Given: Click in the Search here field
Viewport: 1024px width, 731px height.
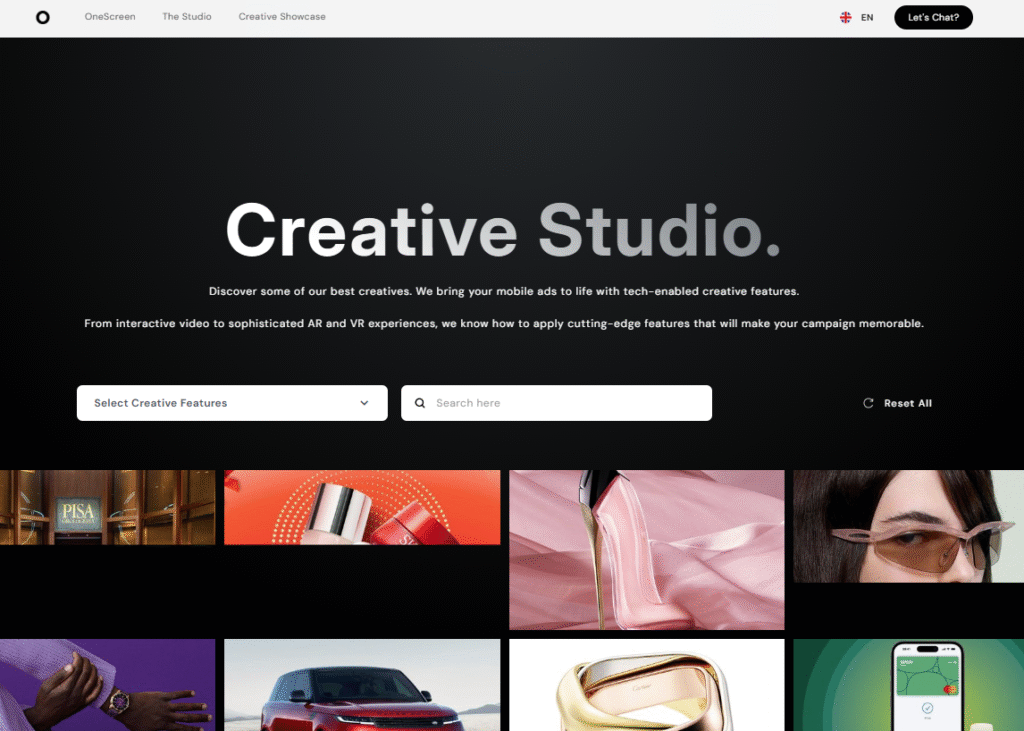Looking at the screenshot, I should click(x=556, y=403).
